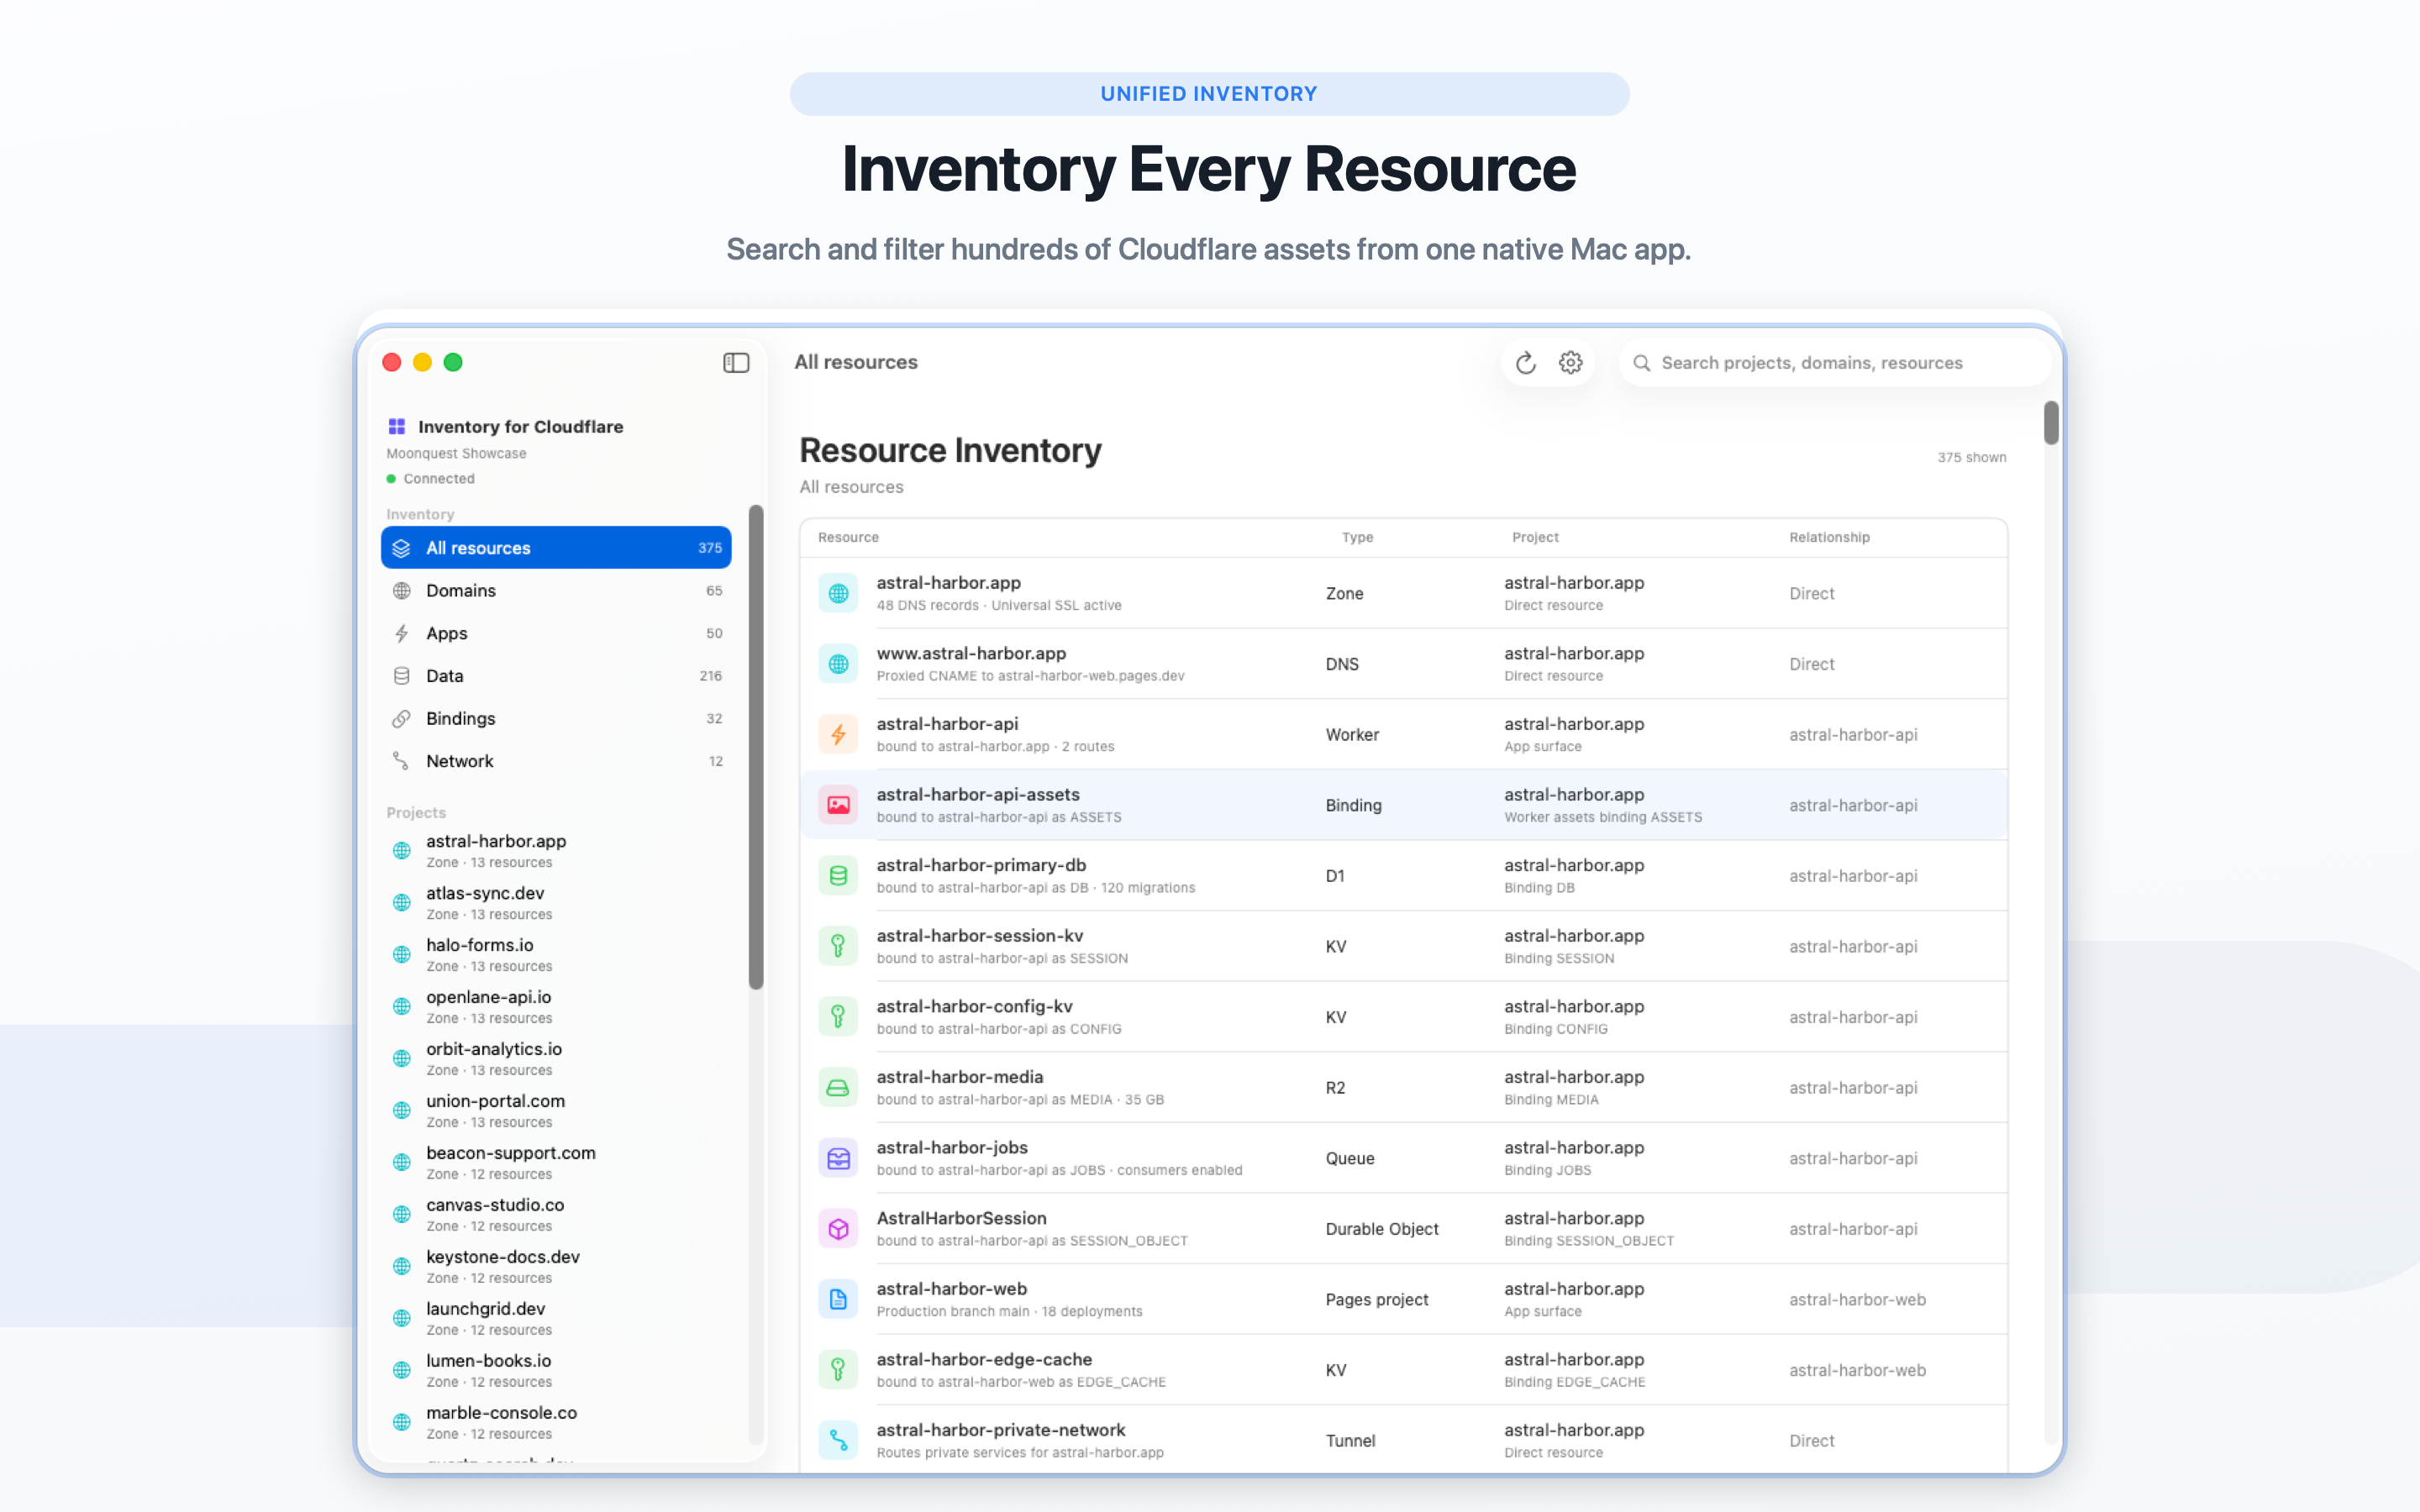This screenshot has height=1512, width=2420.
Task: Show the Bindings category
Action: pyautogui.click(x=556, y=719)
